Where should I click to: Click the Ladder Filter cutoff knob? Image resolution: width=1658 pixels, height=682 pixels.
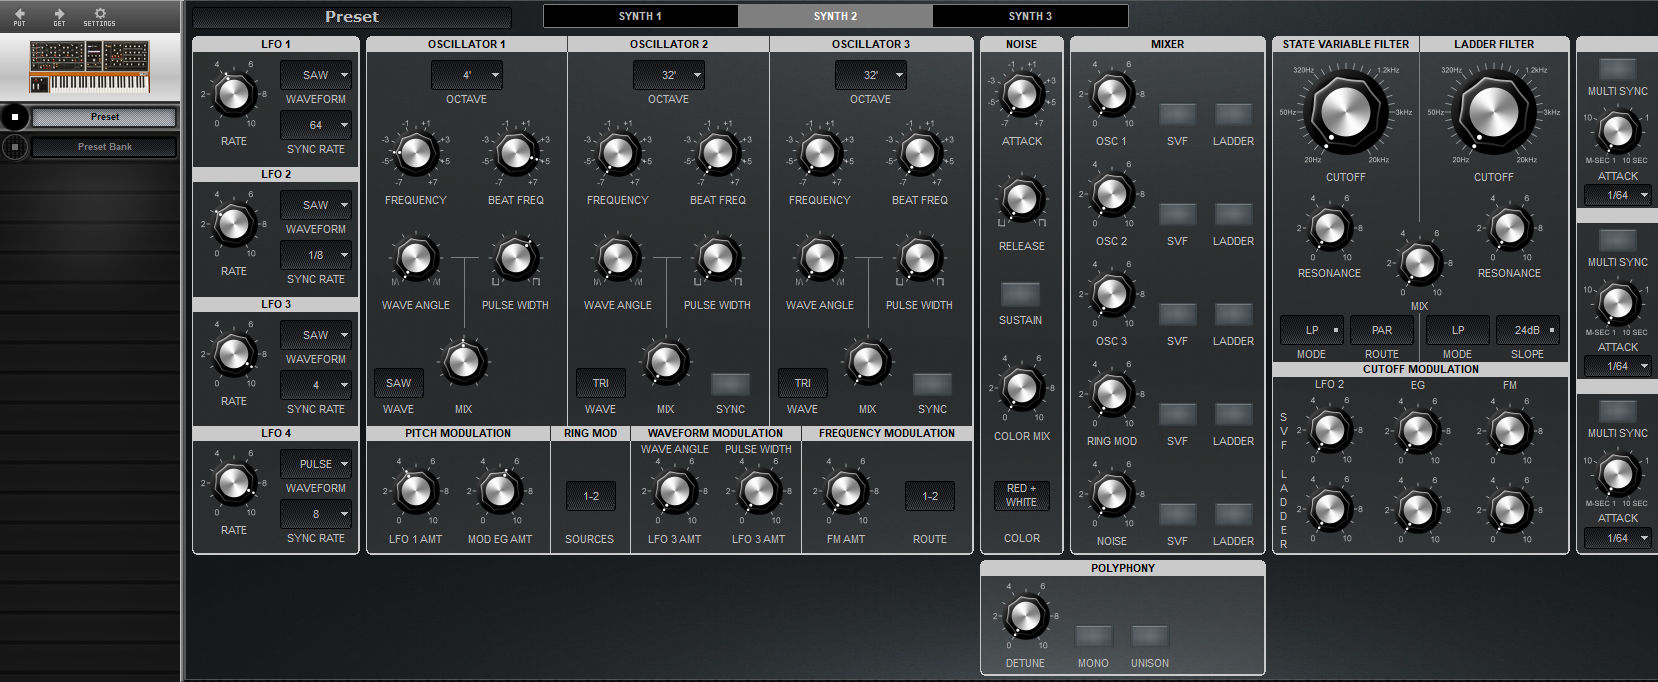(1493, 111)
